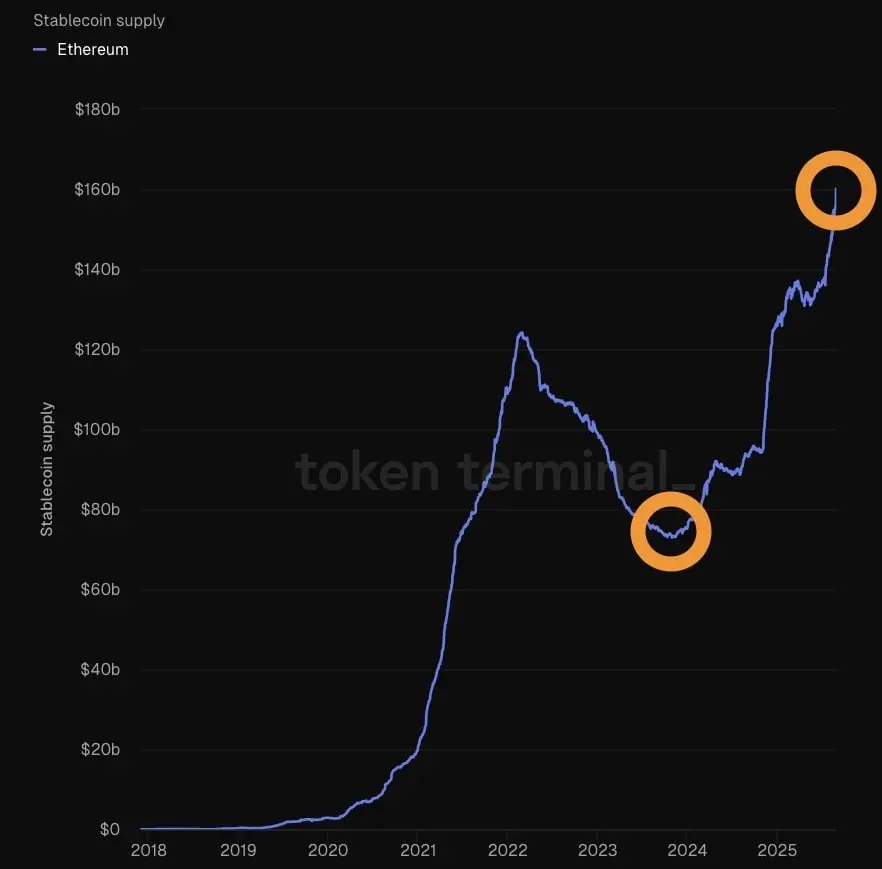Click the 2021 x-axis tick label
This screenshot has height=869, width=882.
point(418,850)
